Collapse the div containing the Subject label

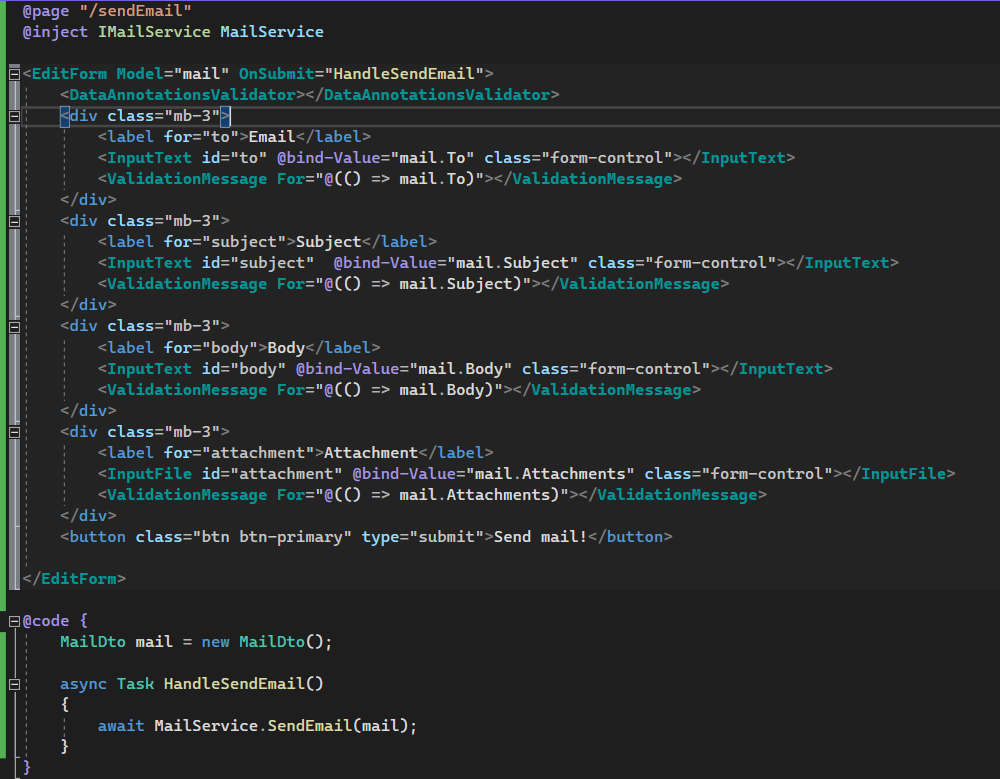[x=14, y=221]
